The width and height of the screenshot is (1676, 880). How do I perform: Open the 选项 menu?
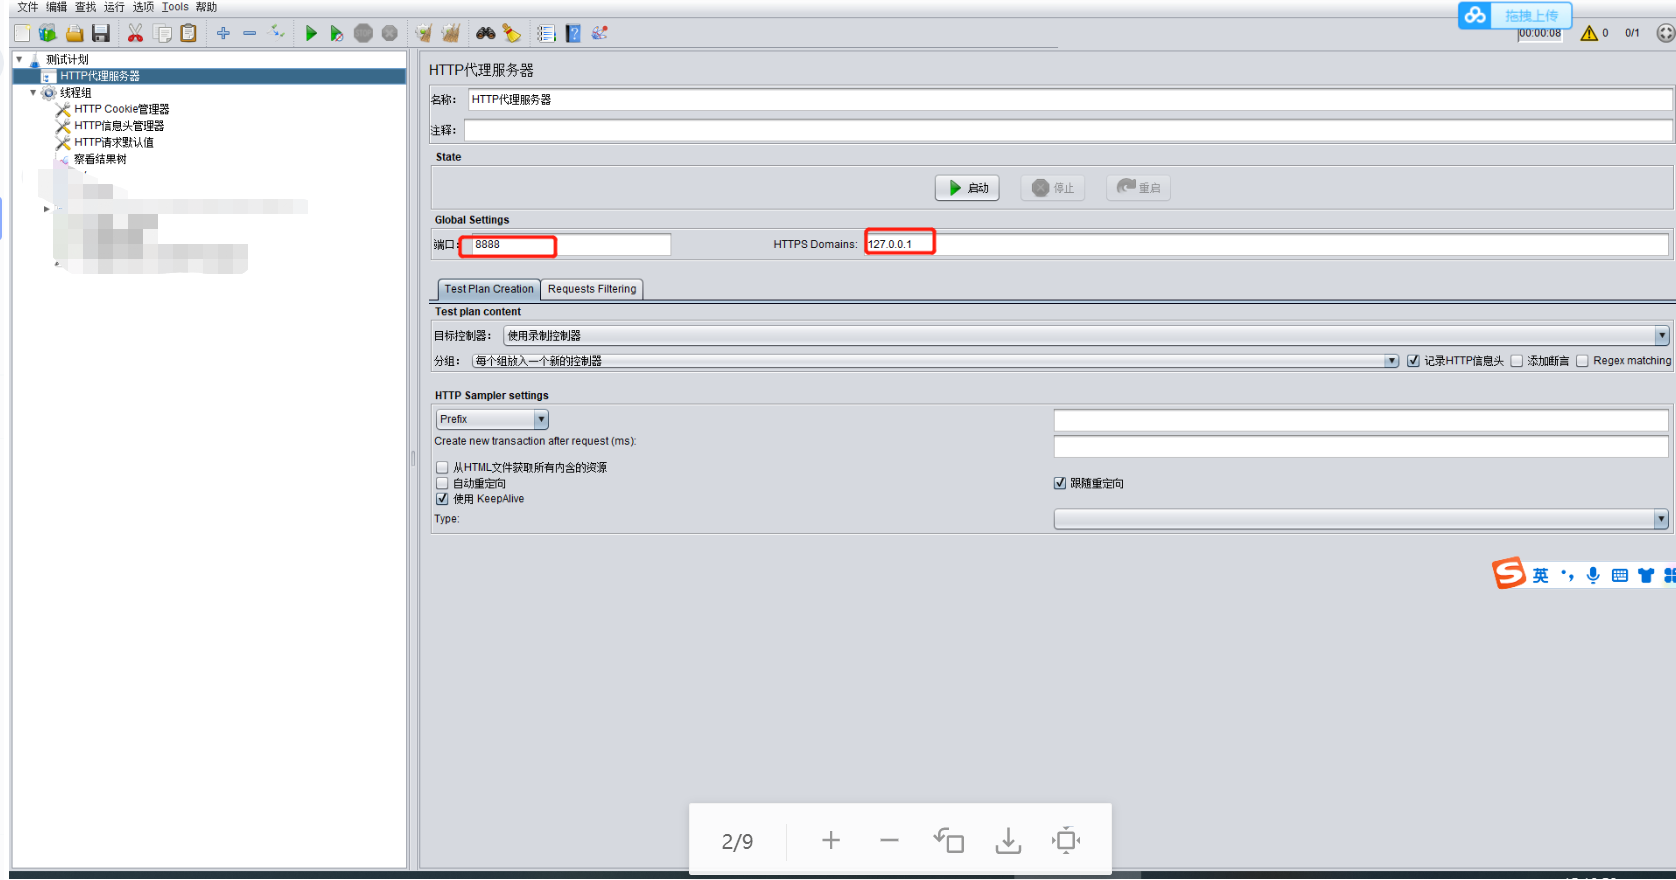pyautogui.click(x=143, y=7)
